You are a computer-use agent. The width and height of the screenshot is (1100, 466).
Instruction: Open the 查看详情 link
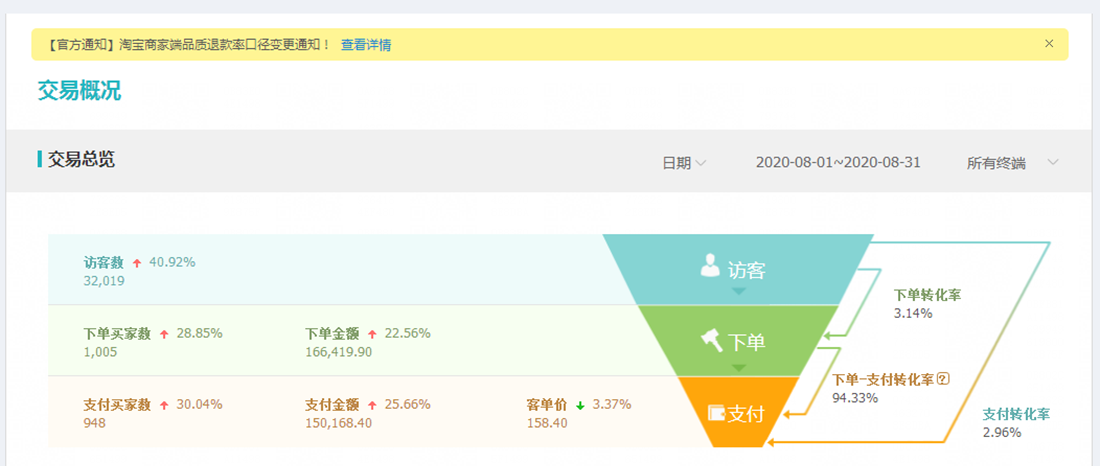click(x=366, y=45)
